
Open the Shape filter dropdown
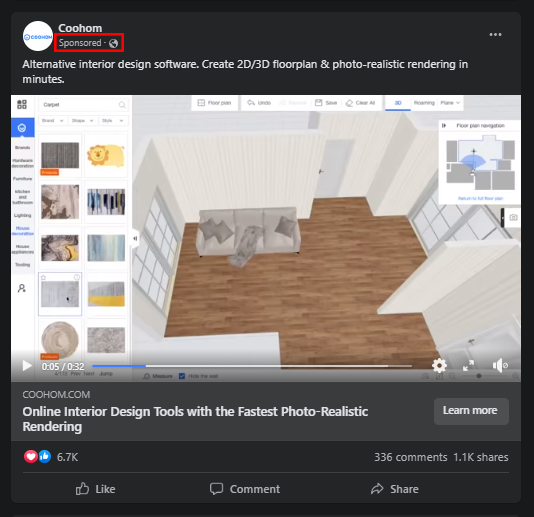pos(83,121)
